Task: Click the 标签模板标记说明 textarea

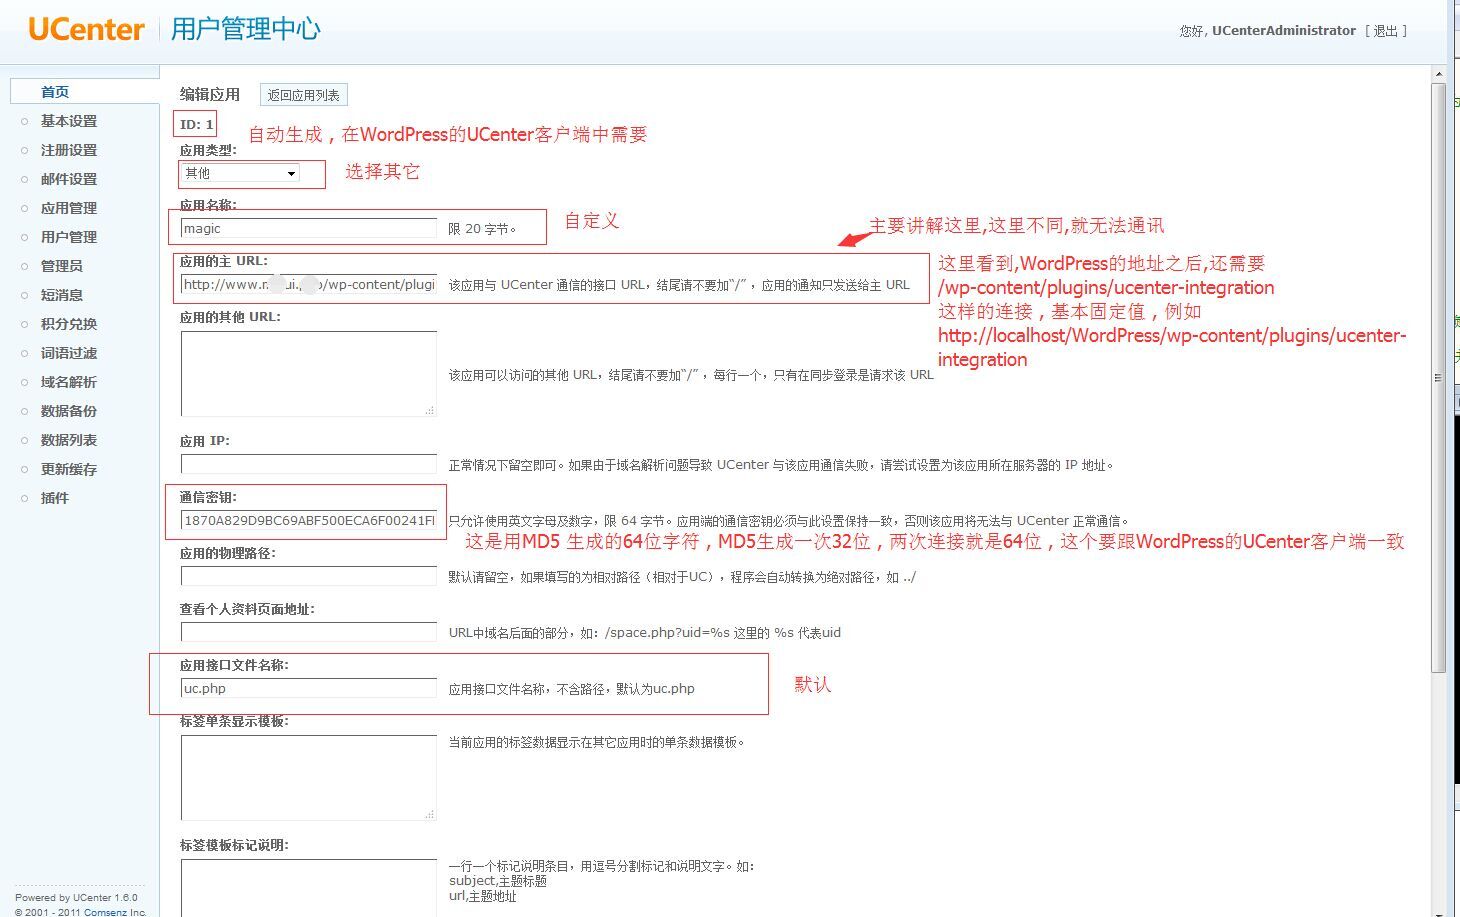Action: coord(309,888)
